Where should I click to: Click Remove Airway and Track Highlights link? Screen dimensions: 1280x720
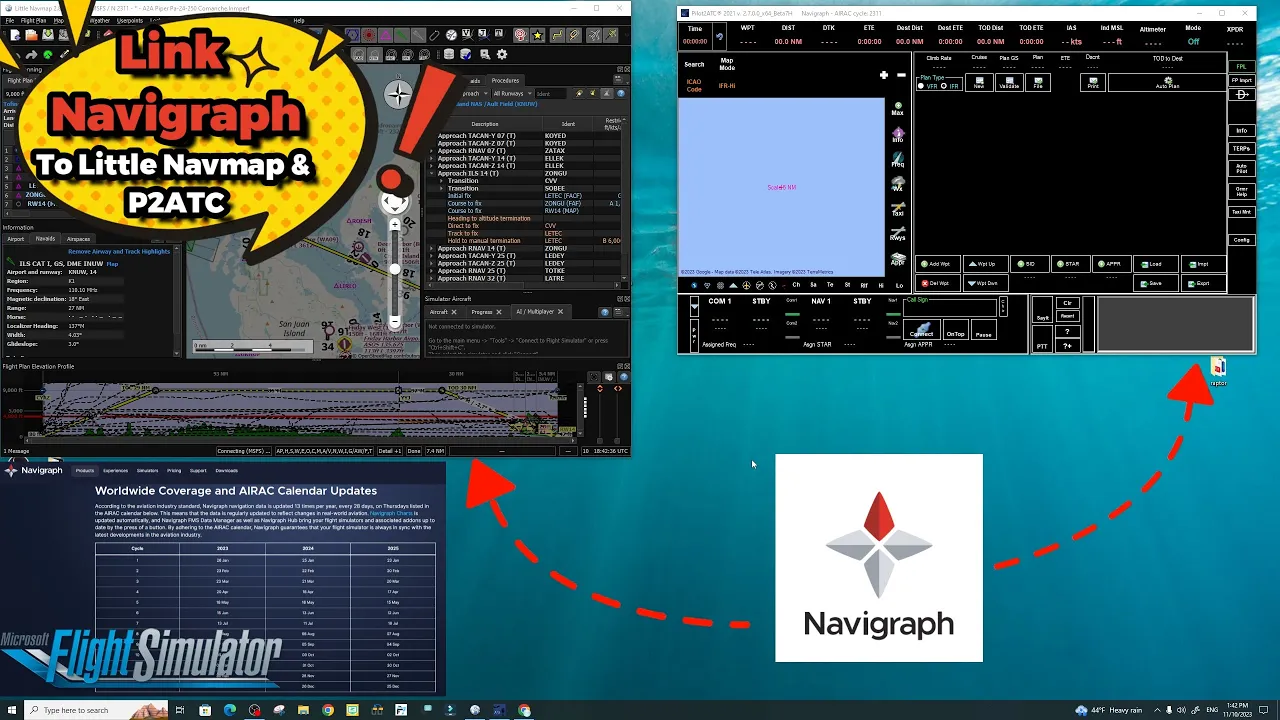[119, 251]
